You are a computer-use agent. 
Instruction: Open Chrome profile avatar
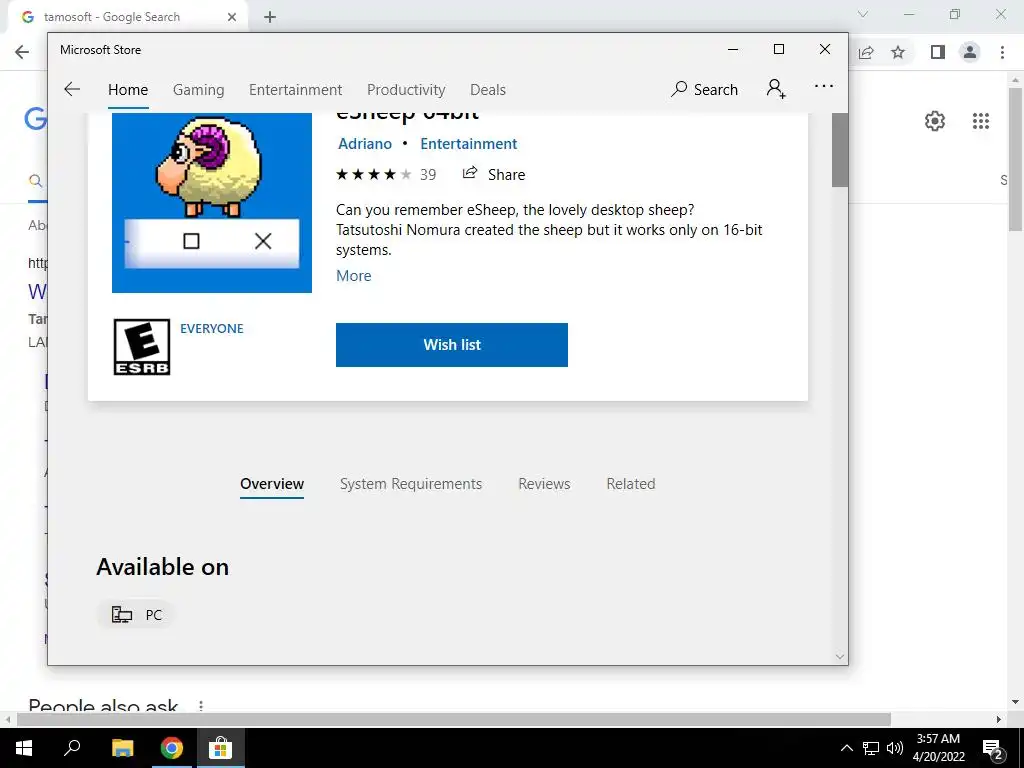(970, 52)
